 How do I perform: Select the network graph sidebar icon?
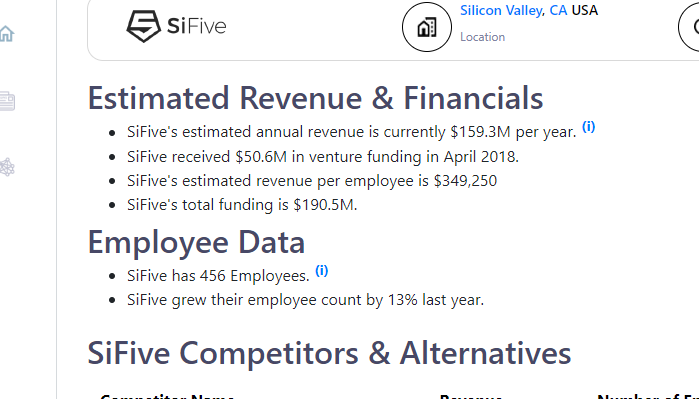[7, 167]
